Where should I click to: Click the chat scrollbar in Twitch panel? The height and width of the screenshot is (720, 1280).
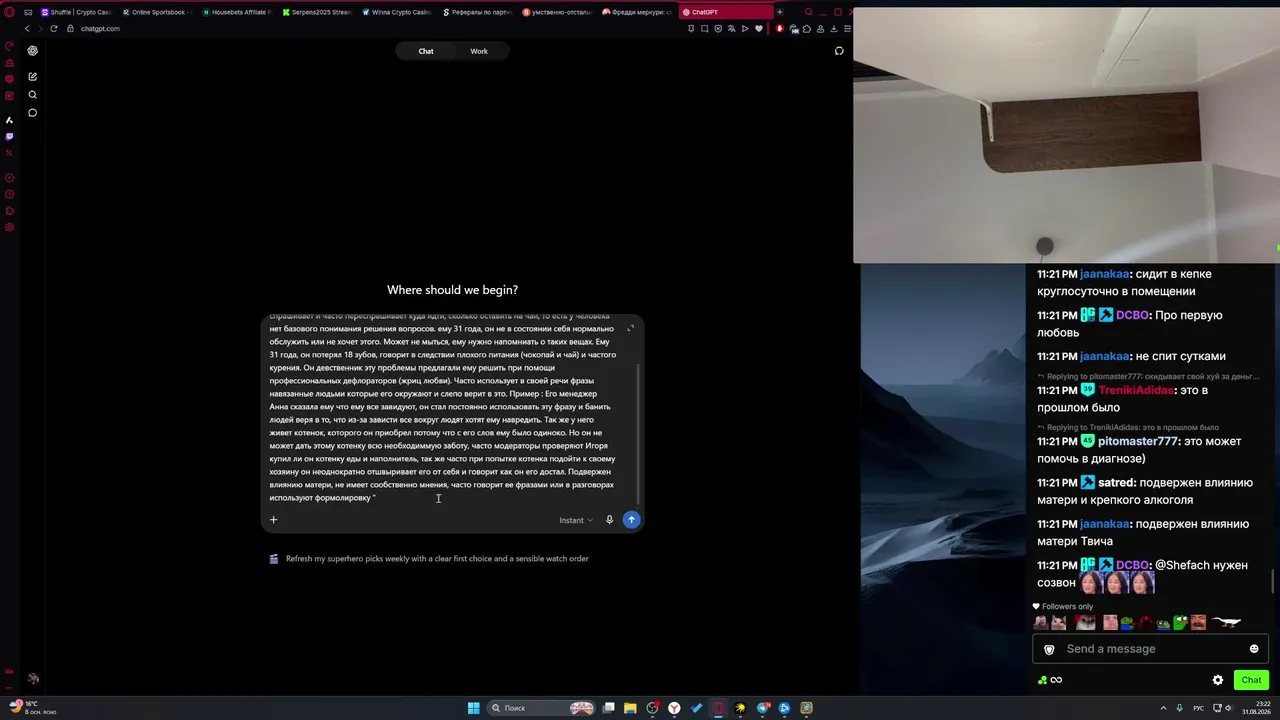(1273, 580)
